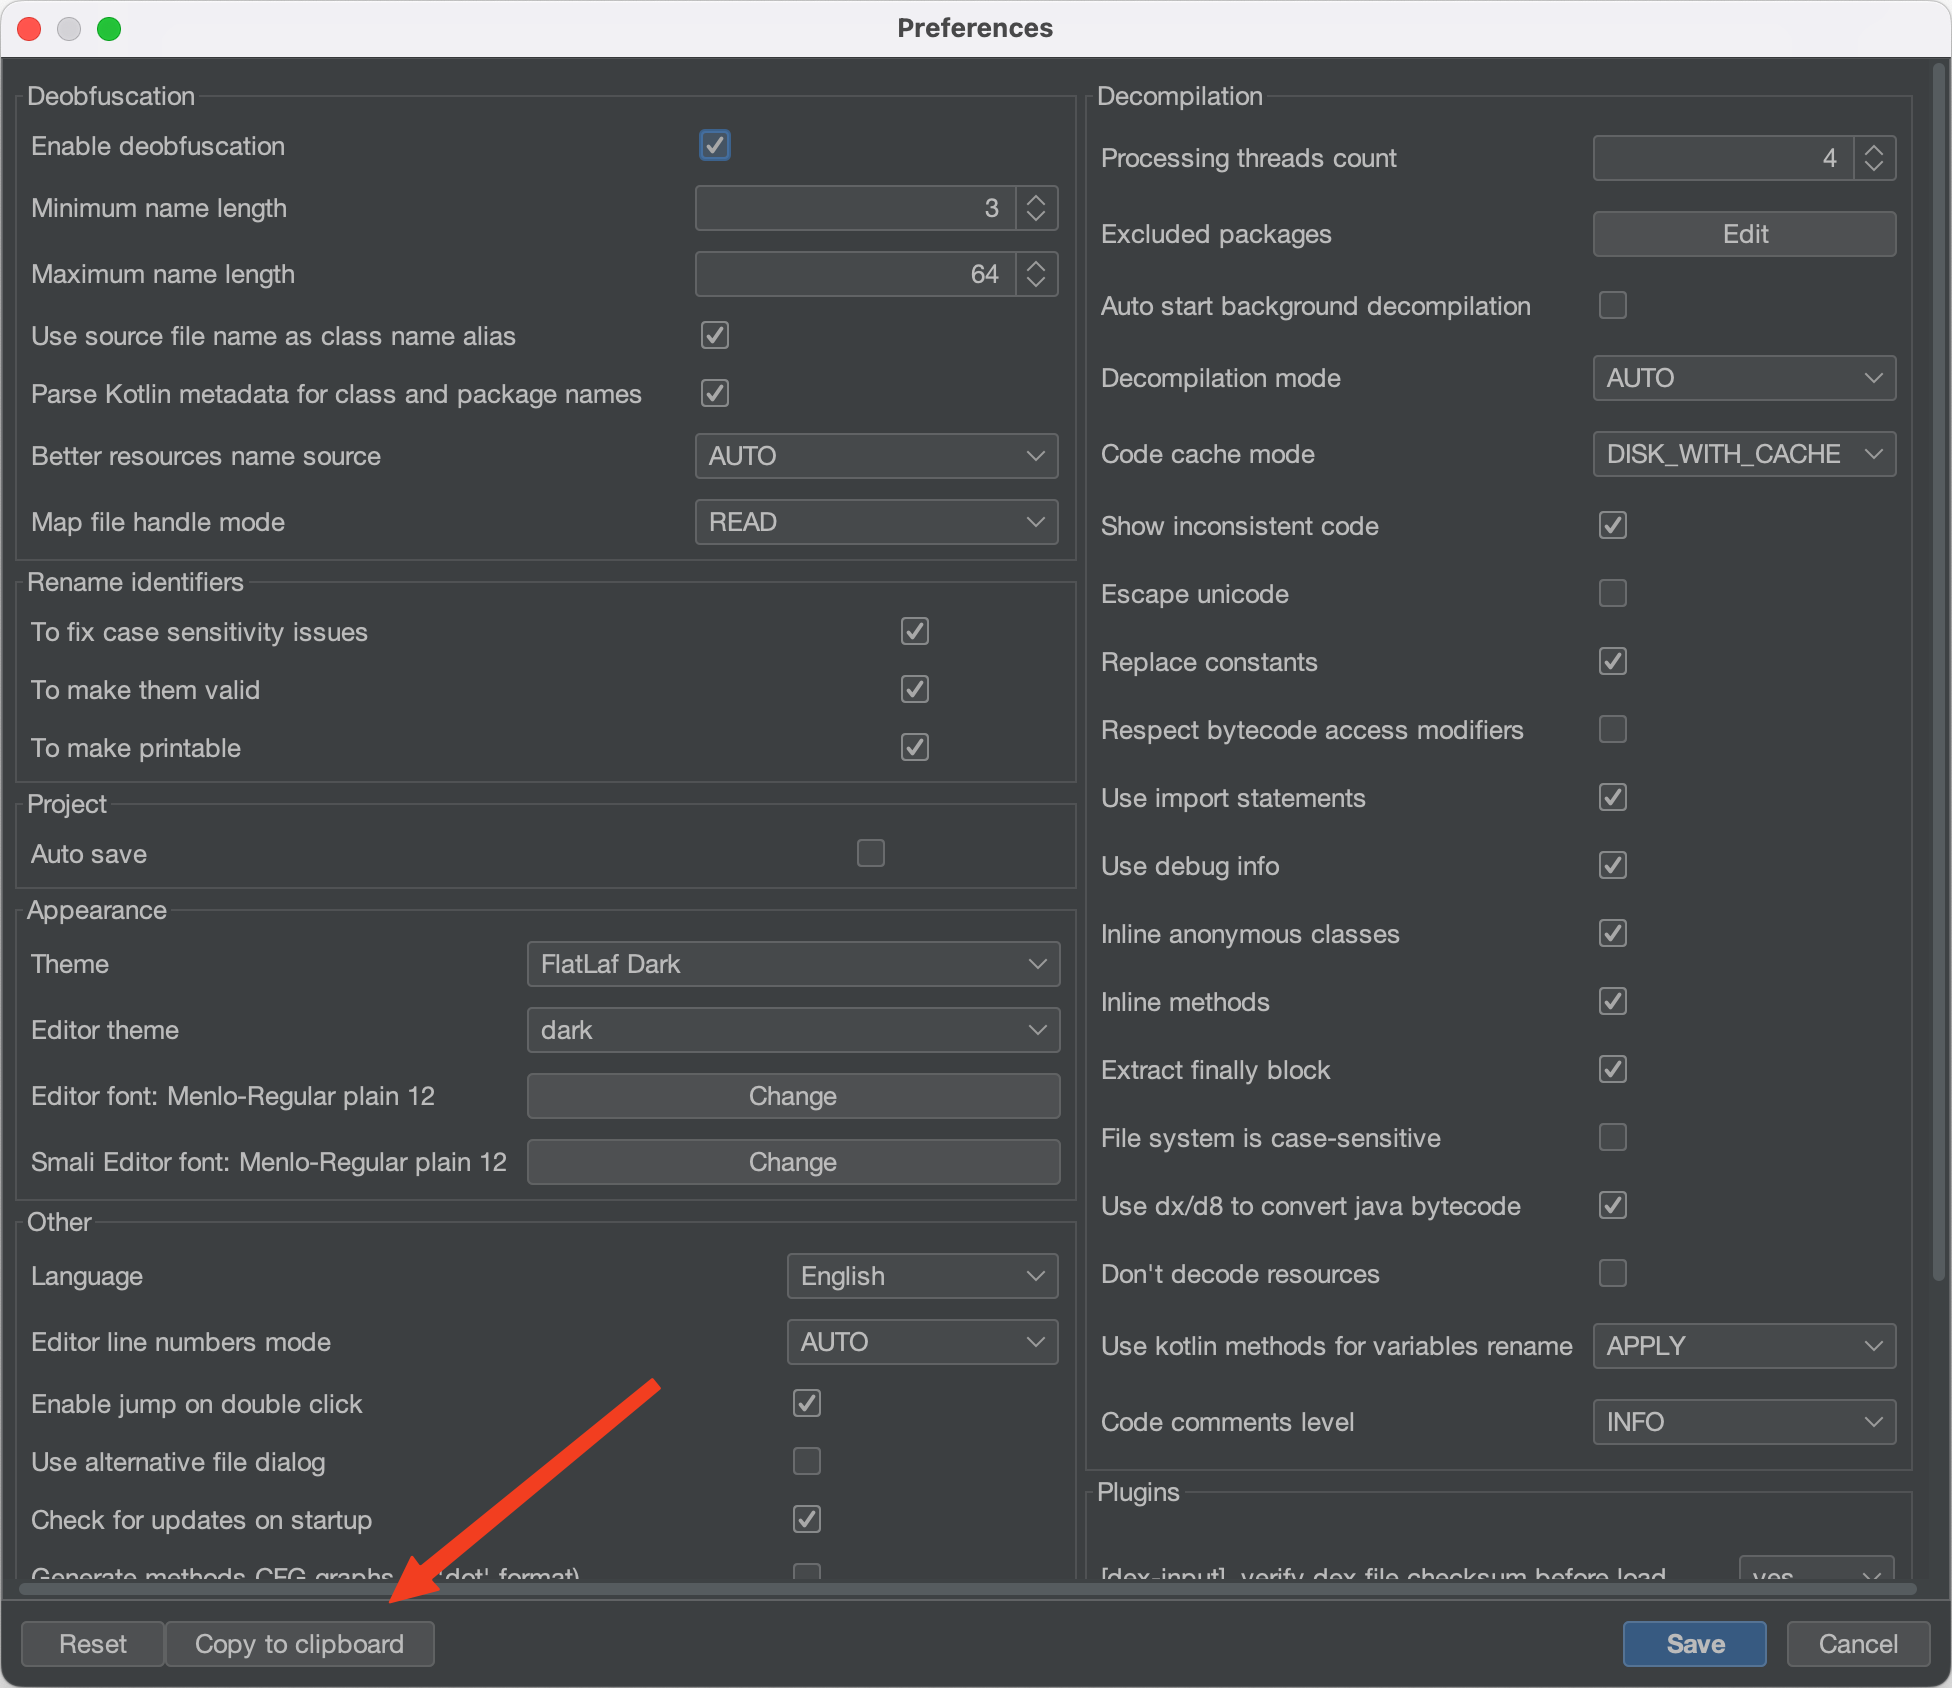
Task: Increment the Minimum name length stepper
Action: [1036, 199]
